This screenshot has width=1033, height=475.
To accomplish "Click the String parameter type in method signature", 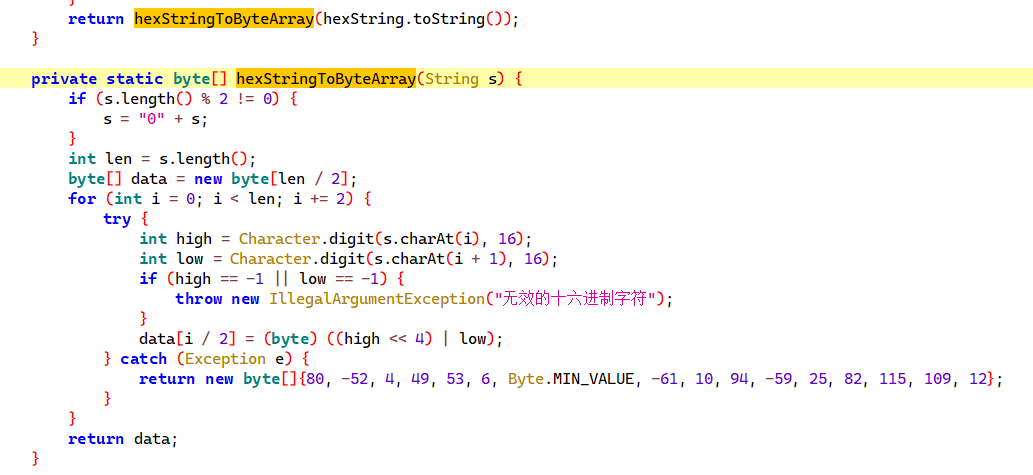I will tap(451, 78).
